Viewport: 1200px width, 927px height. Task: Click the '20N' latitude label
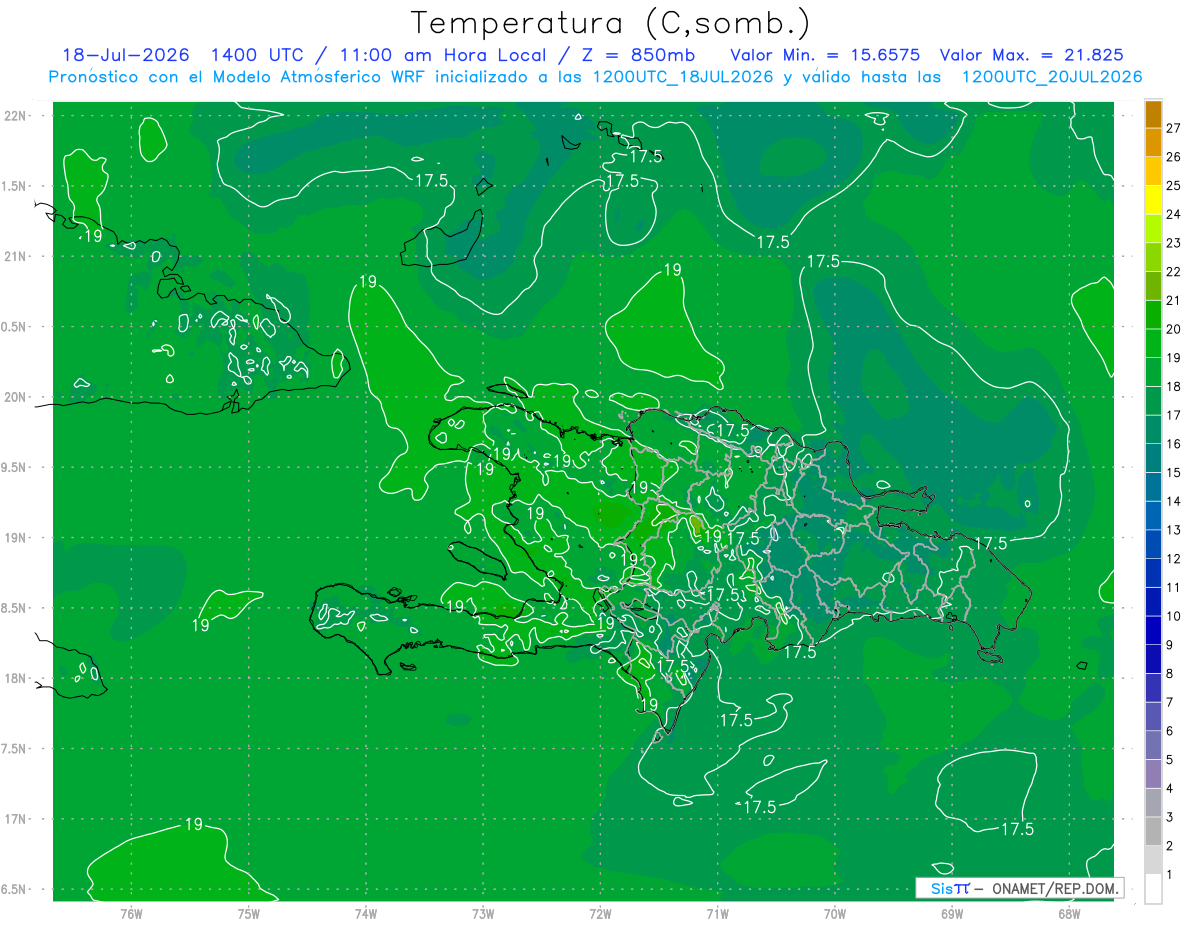(17, 397)
